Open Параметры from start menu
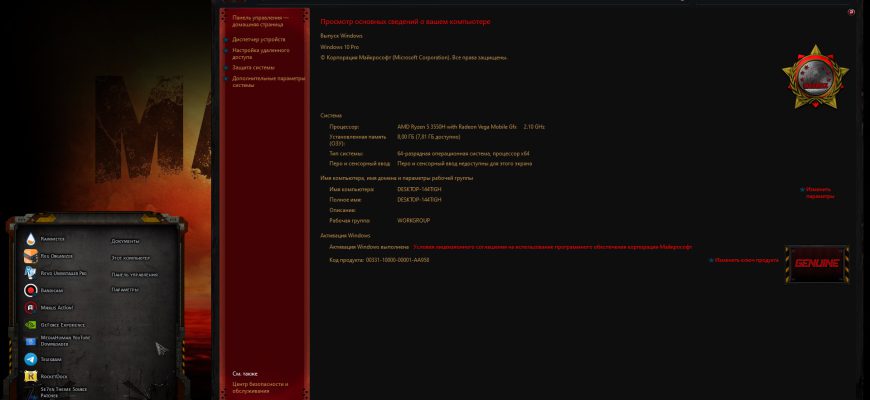 (x=125, y=290)
